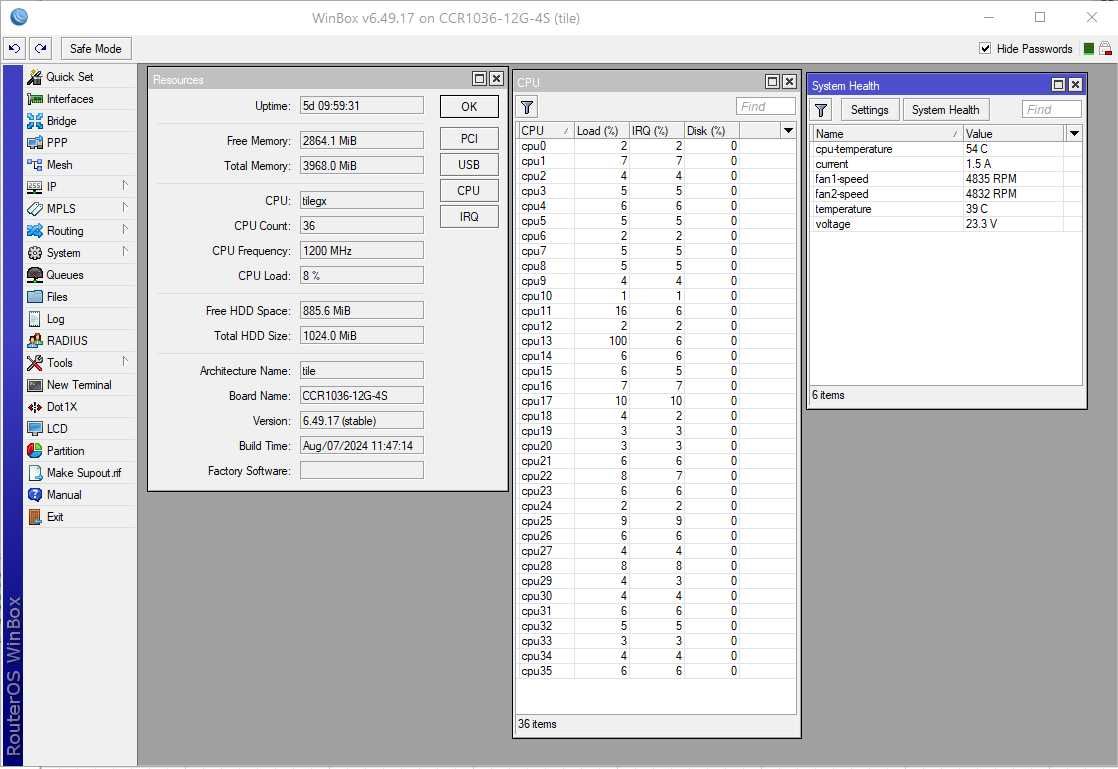Click the System Health button
This screenshot has width=1118, height=769.
pyautogui.click(x=945, y=110)
